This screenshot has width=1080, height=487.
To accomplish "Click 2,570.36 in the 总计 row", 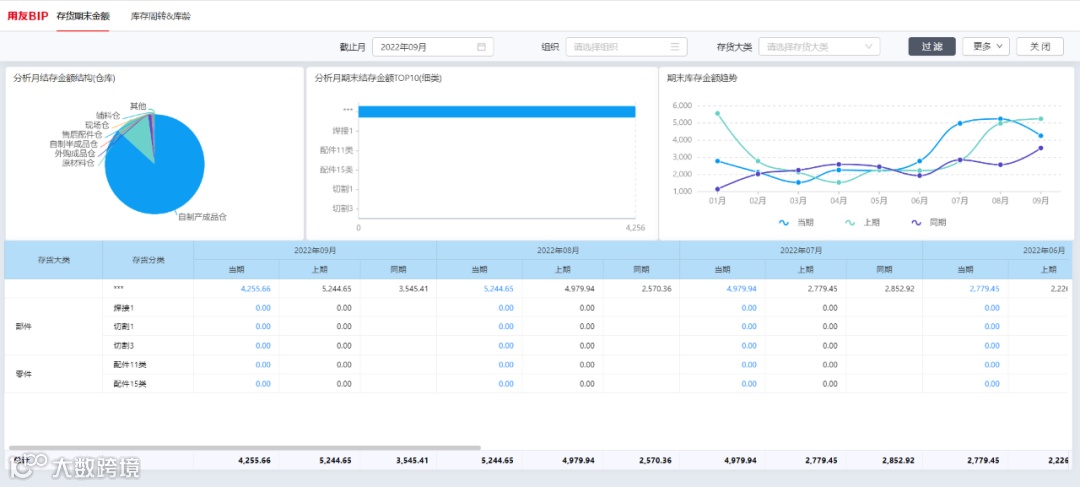I will 656,460.
